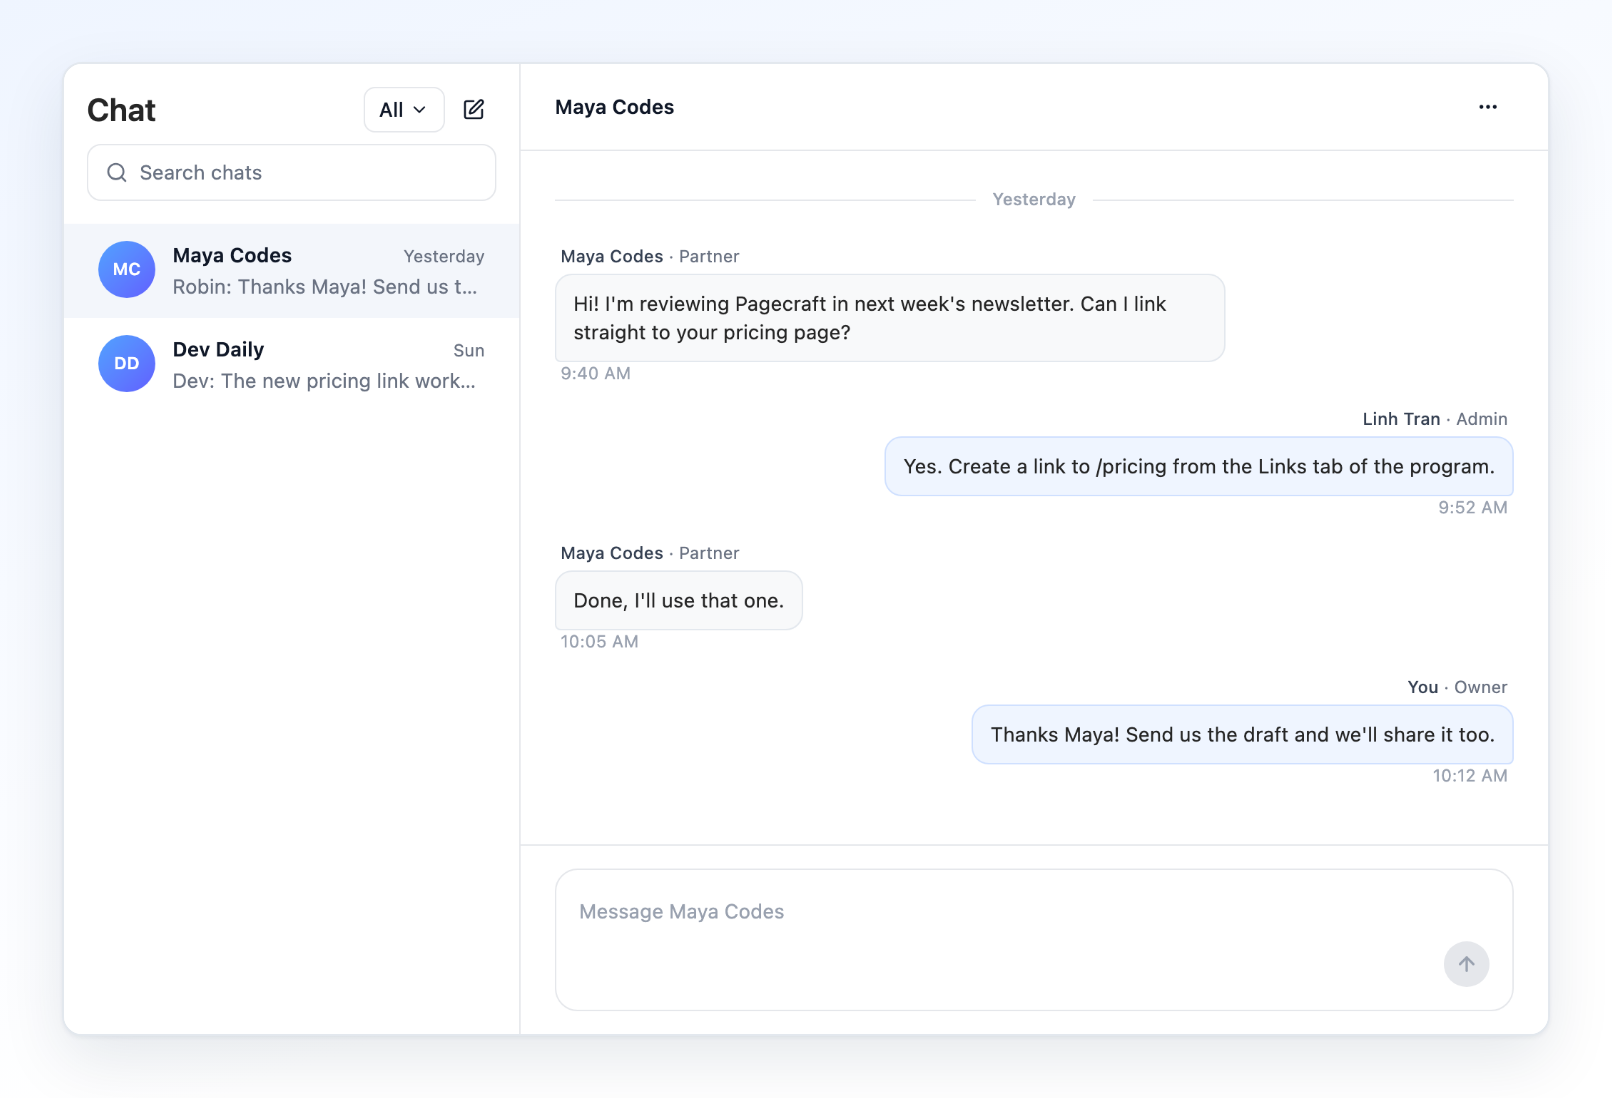This screenshot has height=1098, width=1612.
Task: Select the Maya Codes conversation row
Action: point(292,271)
